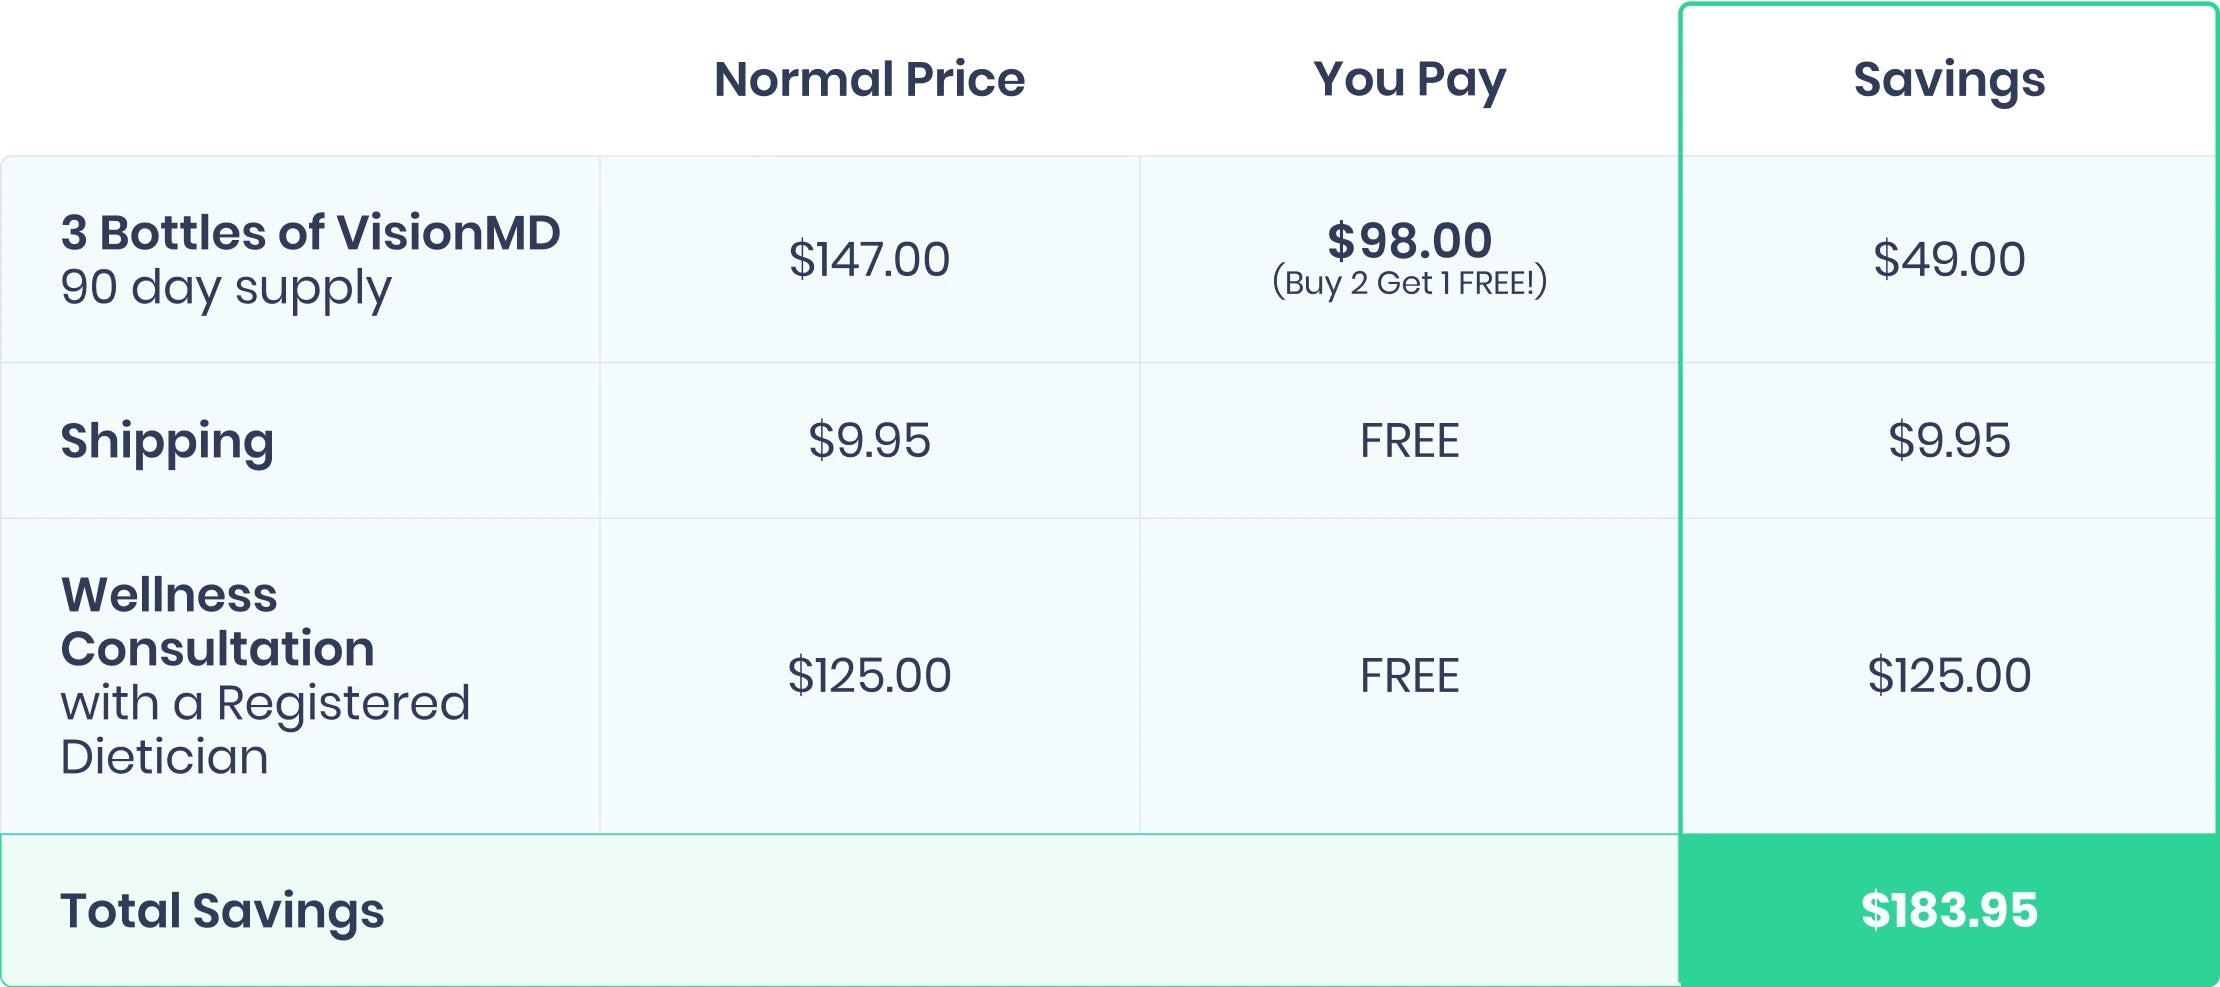Screen dimensions: 2220x987
Task: Click the $125.00 consultation normal price
Action: tap(869, 676)
